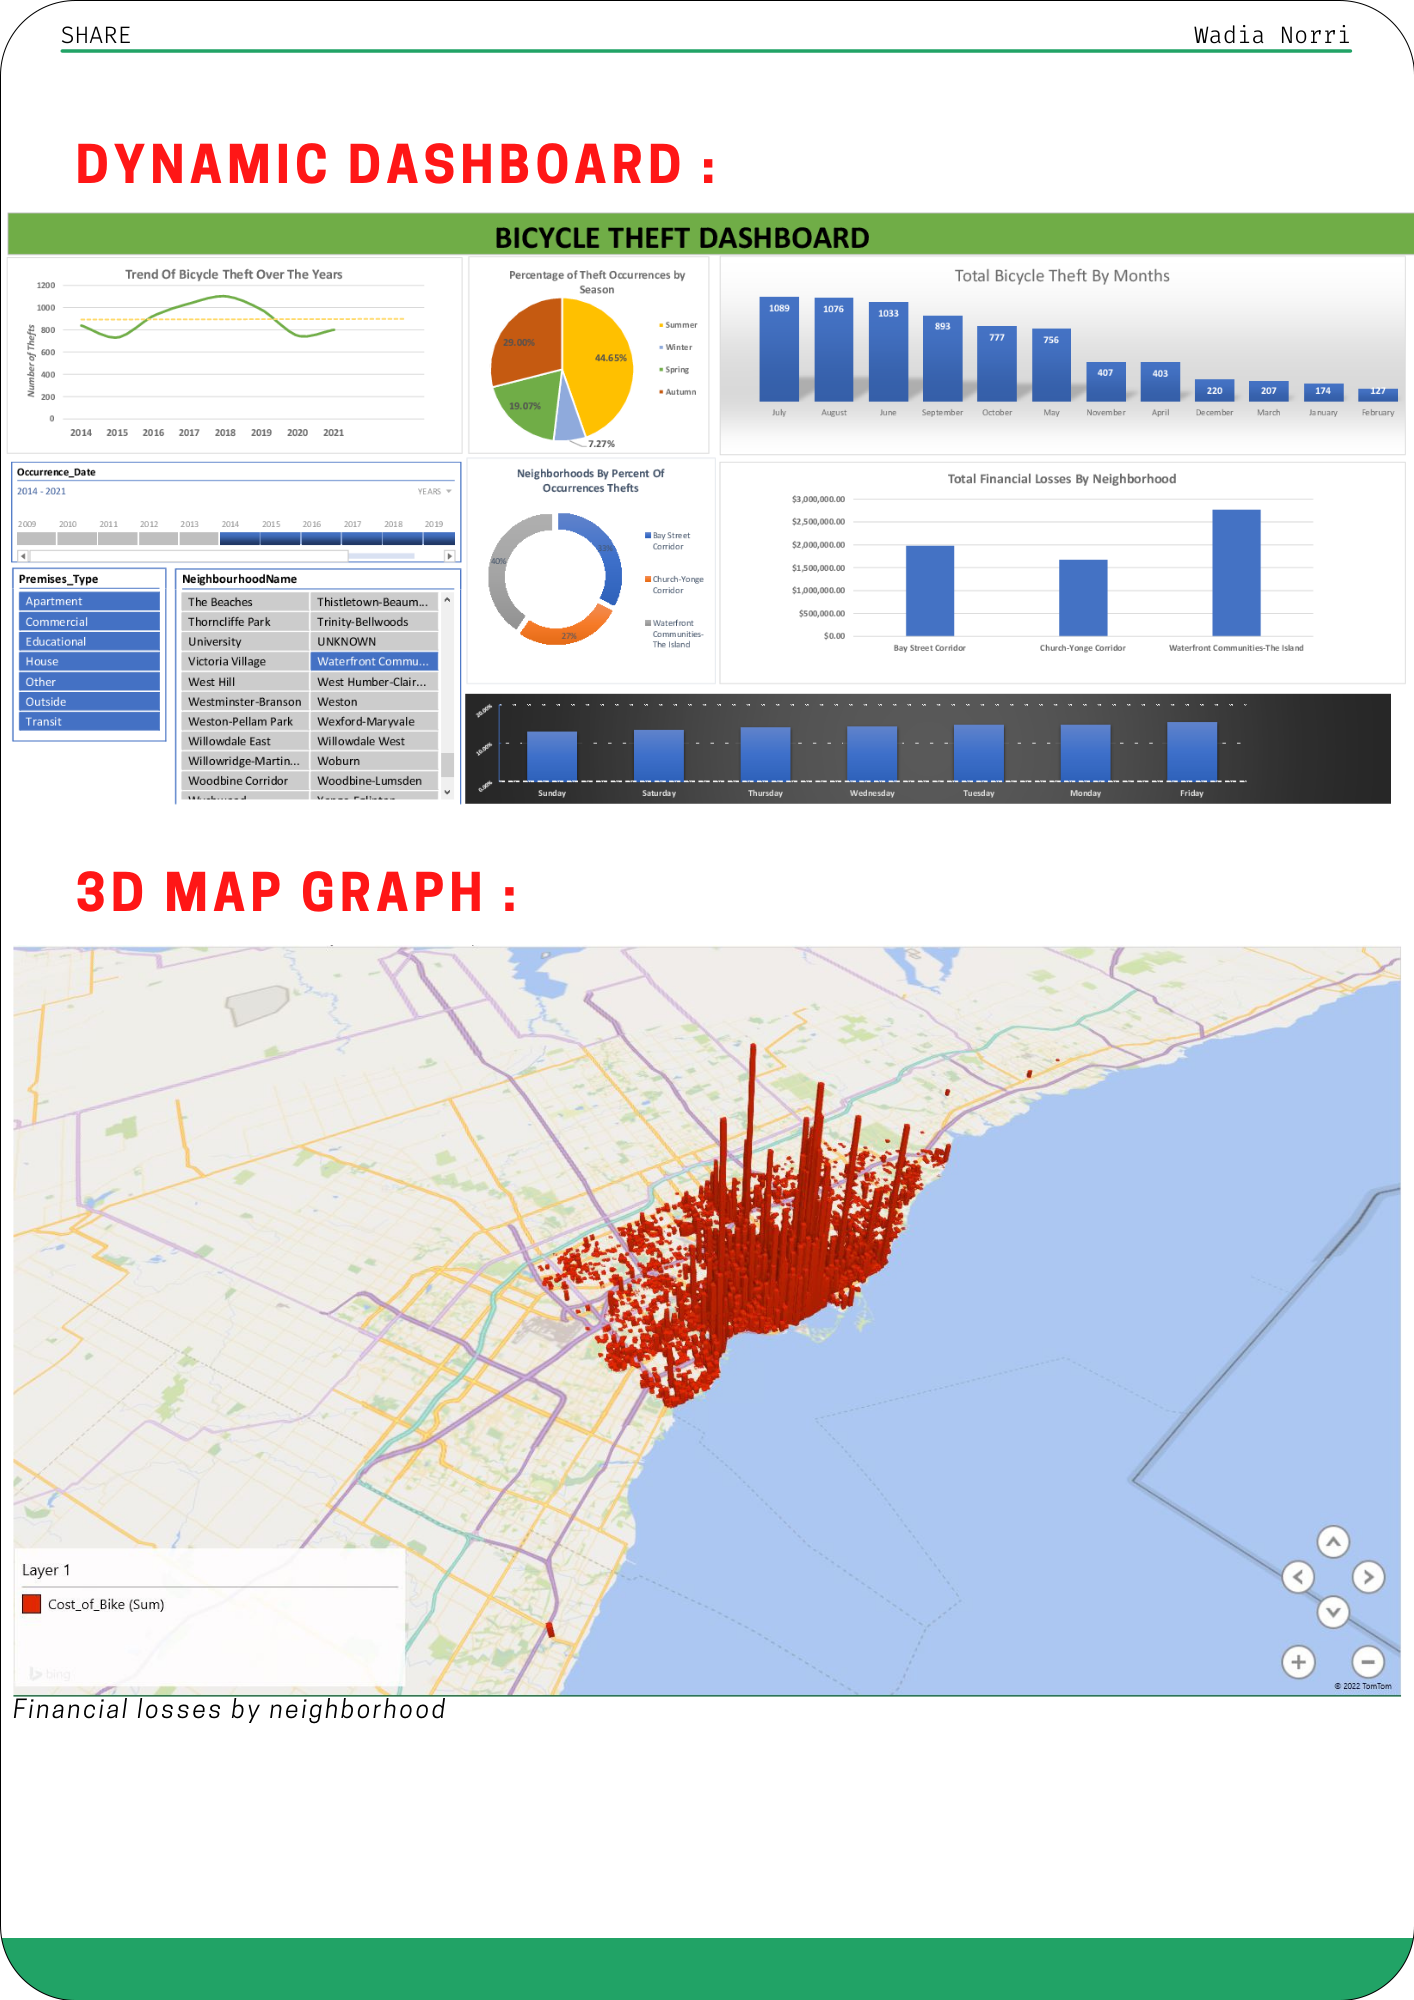Deselect highlighted Waterfront Commu neighbourhood
This screenshot has height=2000, width=1414.
(x=374, y=661)
